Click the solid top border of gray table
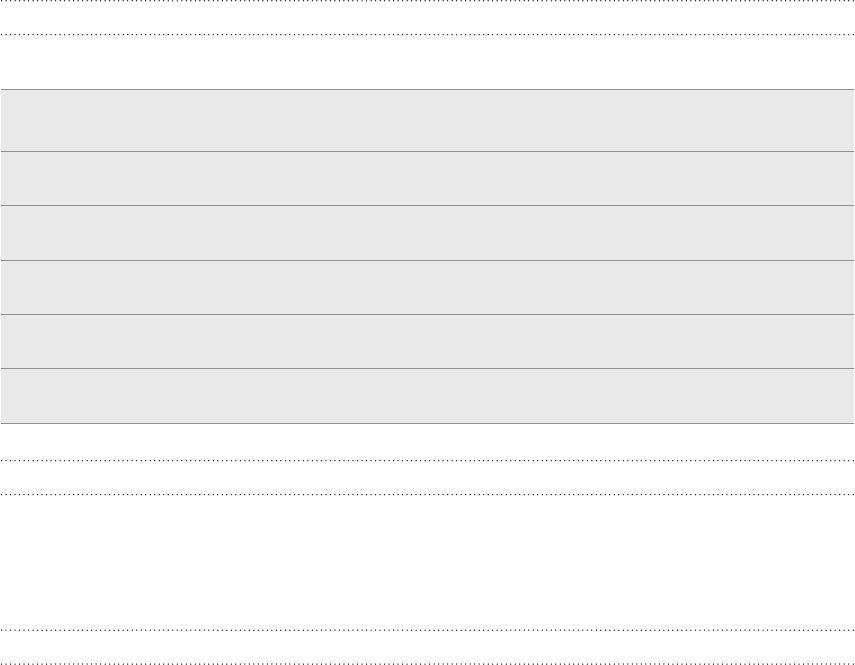855x665 pixels. 428,89
